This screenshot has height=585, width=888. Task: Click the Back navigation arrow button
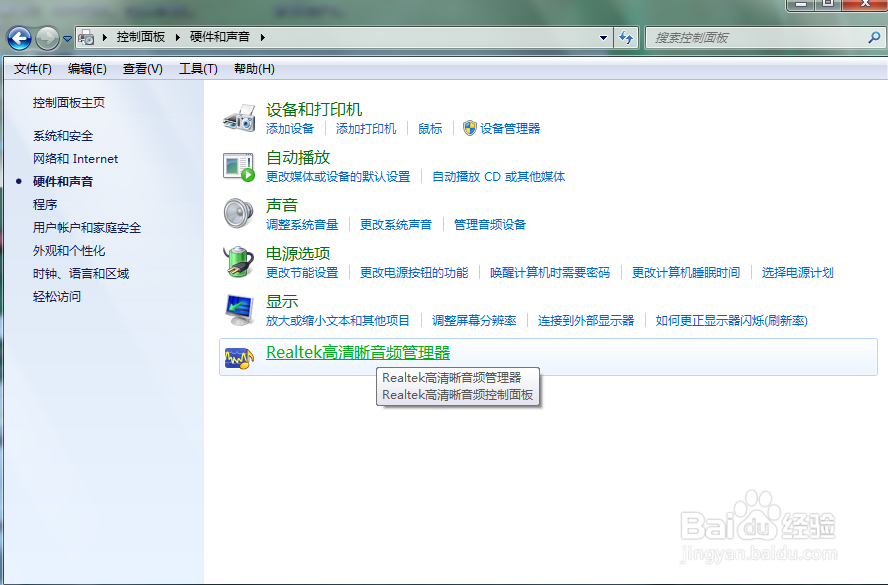point(19,39)
